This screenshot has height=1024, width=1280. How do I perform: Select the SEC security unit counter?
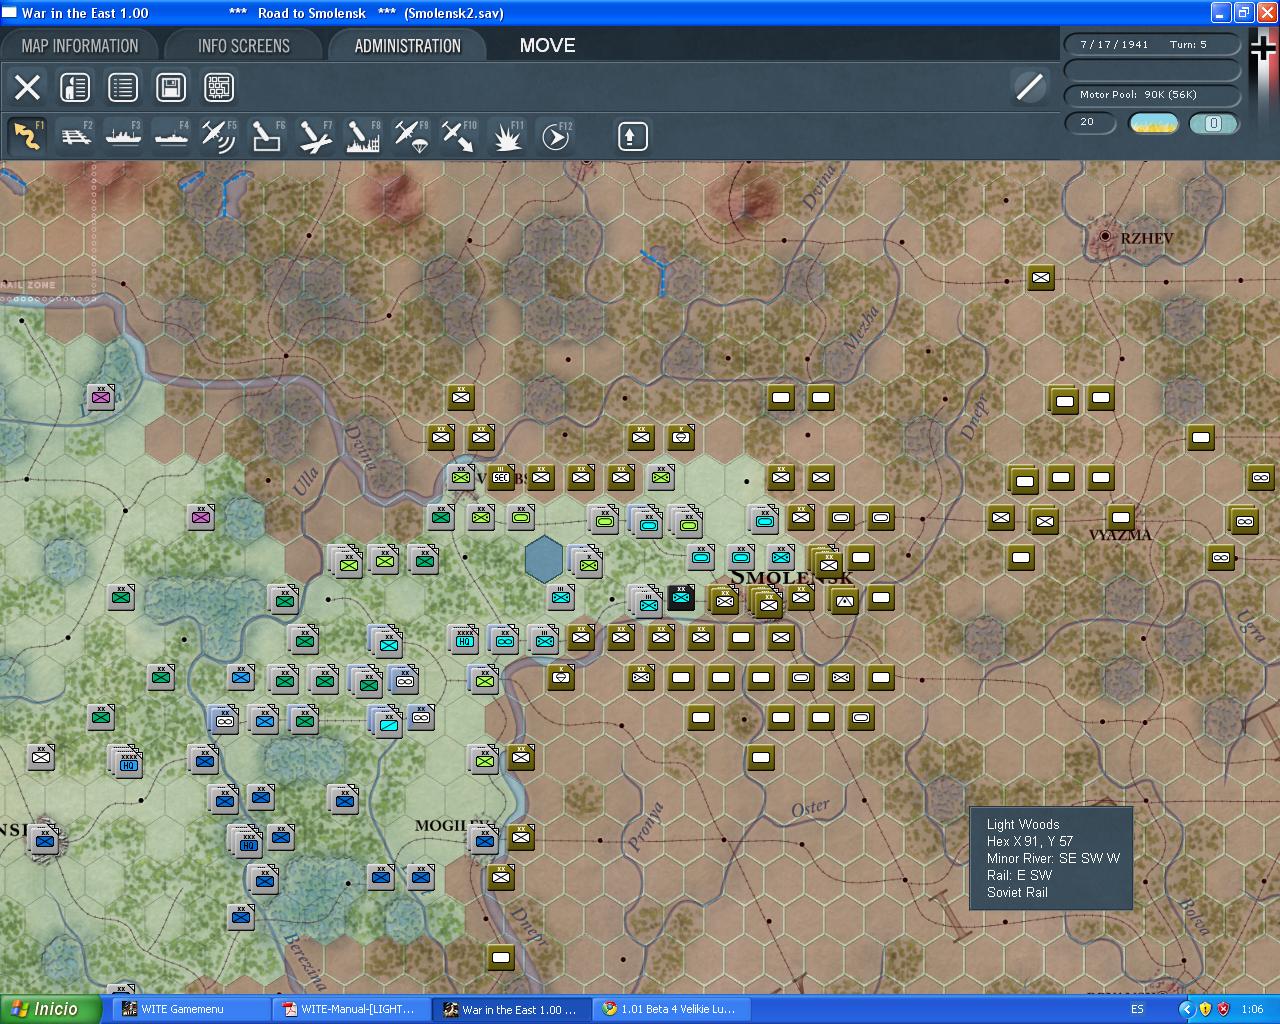click(501, 478)
